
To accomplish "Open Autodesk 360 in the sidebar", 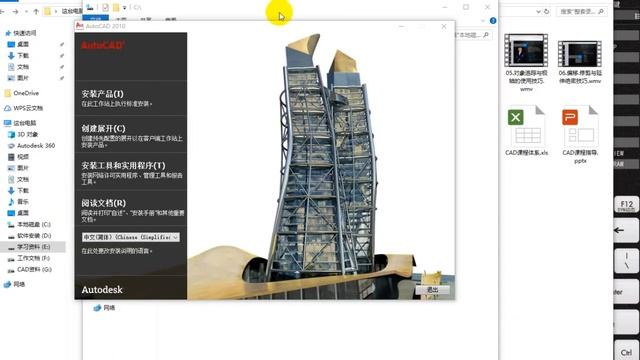I will pos(36,146).
